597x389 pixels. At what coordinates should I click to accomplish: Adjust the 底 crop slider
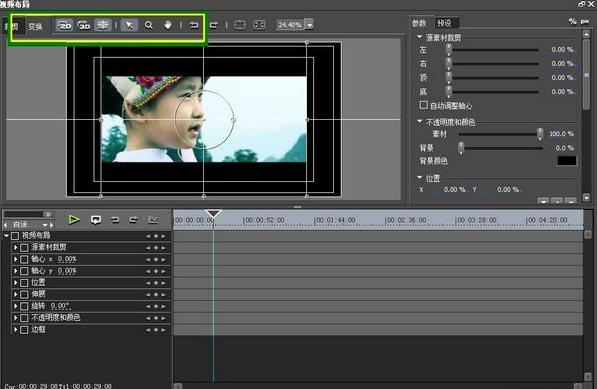pos(449,91)
